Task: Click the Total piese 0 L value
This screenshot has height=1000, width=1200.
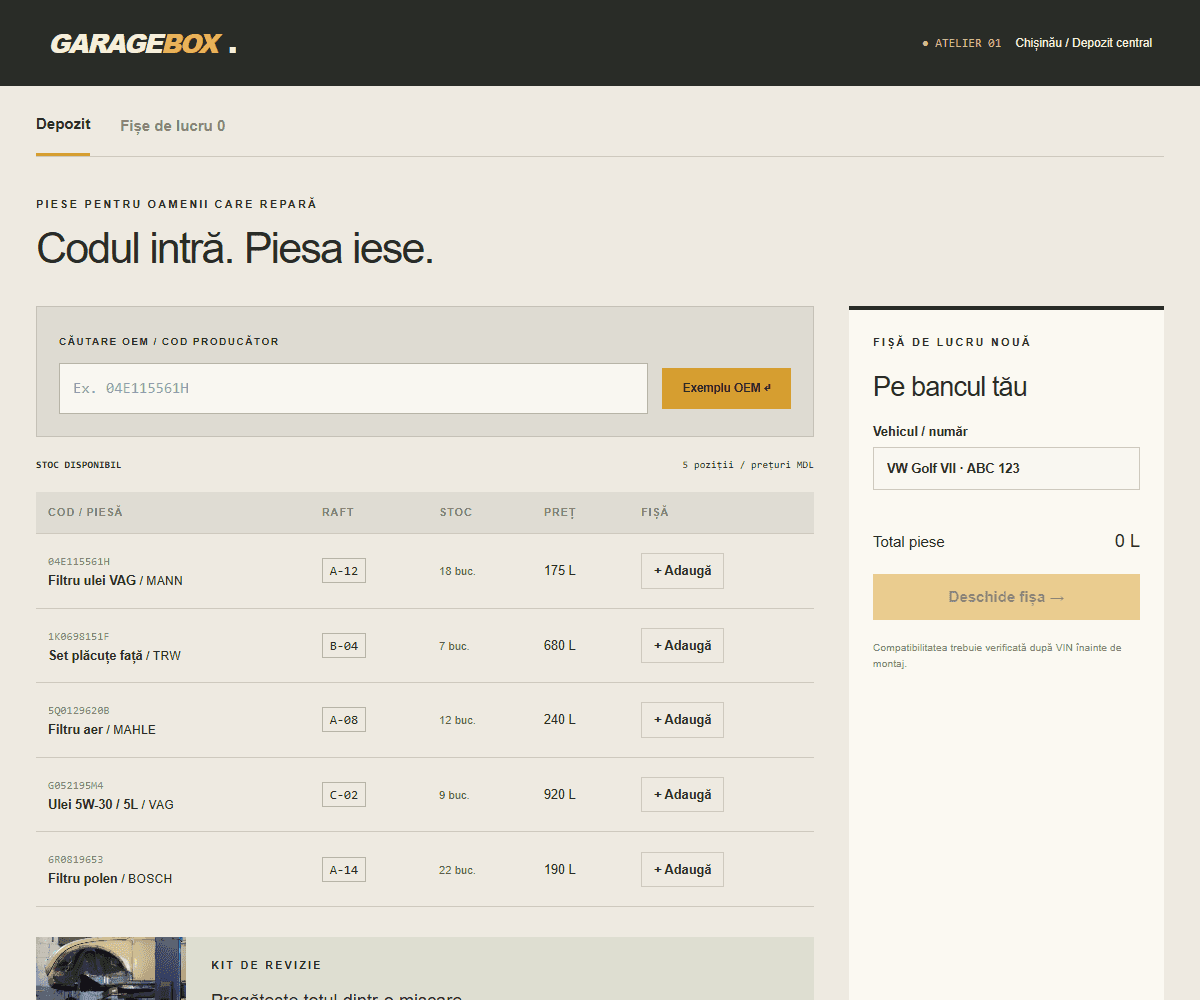Action: pos(1127,541)
